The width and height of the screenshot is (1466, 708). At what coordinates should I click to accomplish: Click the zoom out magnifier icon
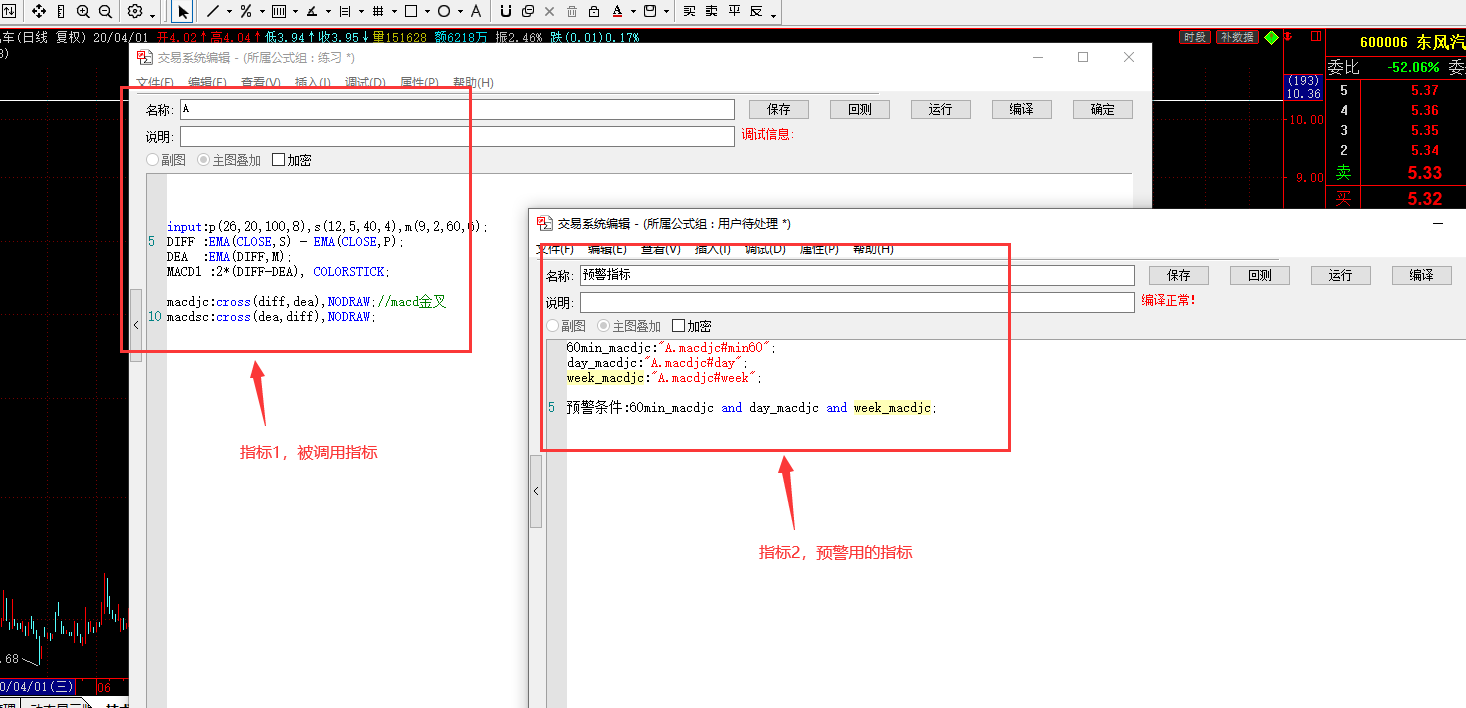point(104,12)
